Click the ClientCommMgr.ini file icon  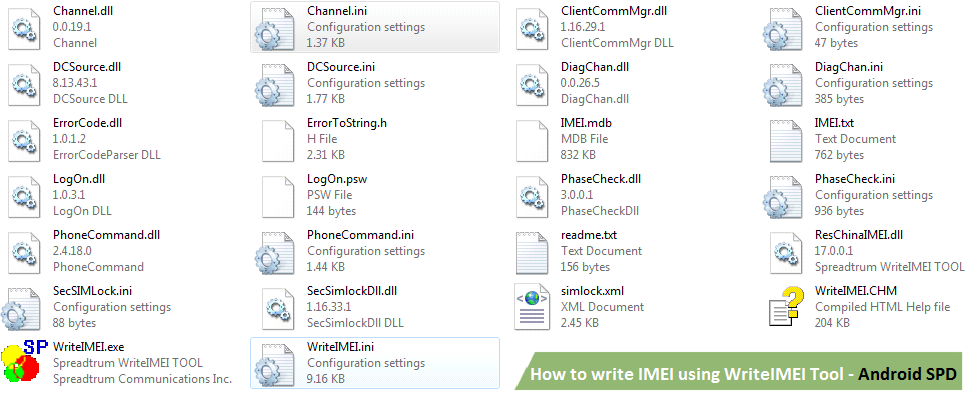tap(783, 29)
